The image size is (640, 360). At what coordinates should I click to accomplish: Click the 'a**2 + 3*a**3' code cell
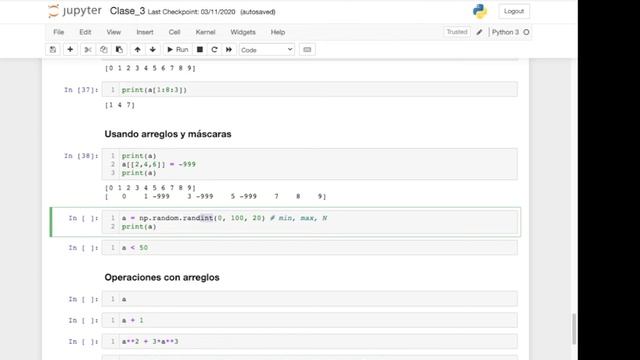pos(309,341)
